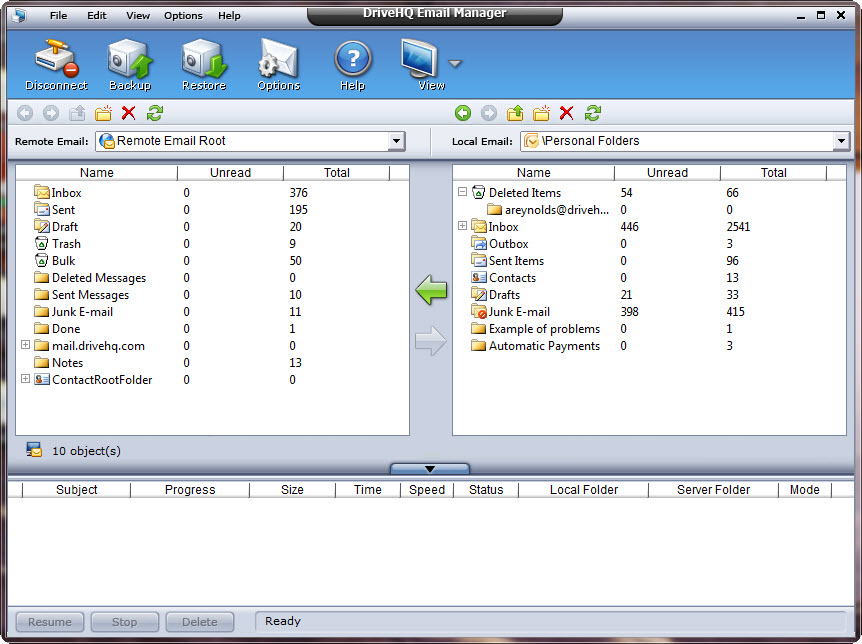Viewport: 862px width, 644px height.
Task: Click the Disconnect toolbar icon
Action: click(57, 64)
